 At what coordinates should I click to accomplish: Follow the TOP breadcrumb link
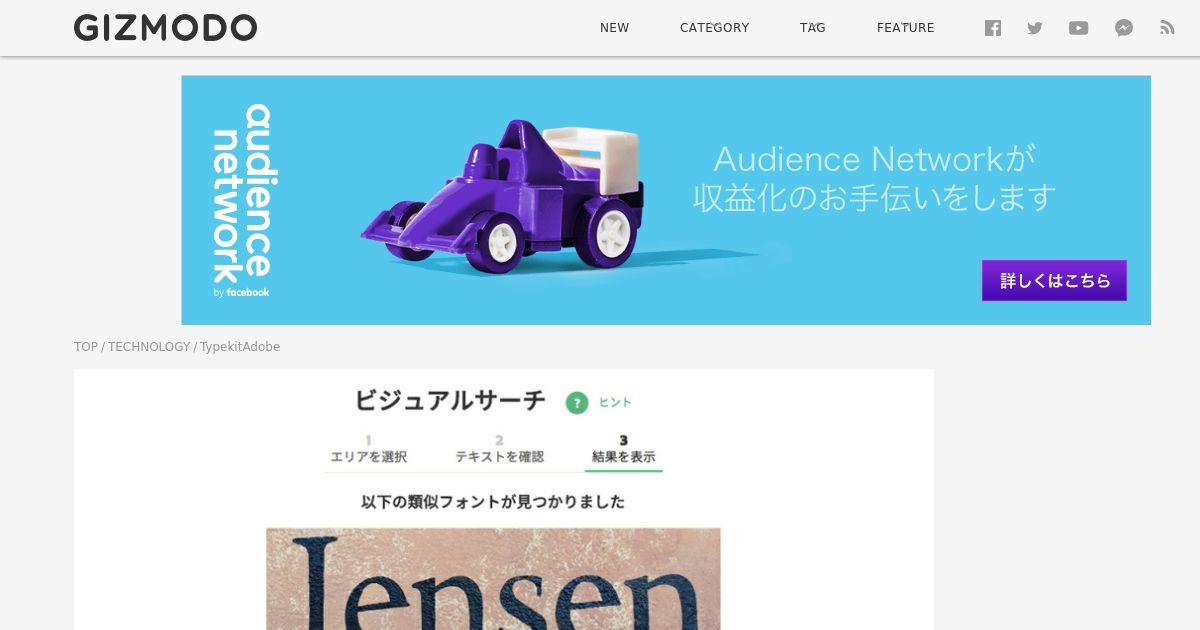pyautogui.click(x=86, y=347)
